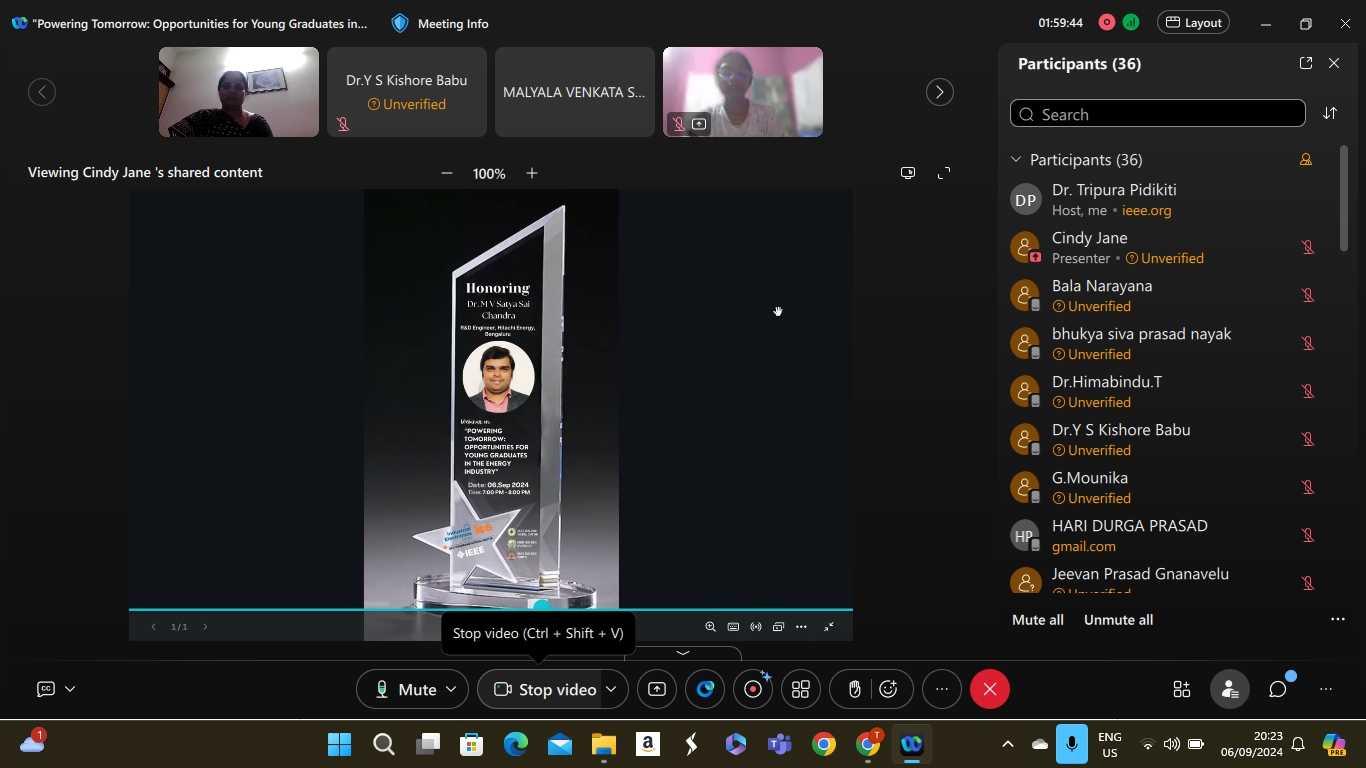This screenshot has height=768, width=1366.
Task: Click the Apps icon in bottom right
Action: 1182,689
